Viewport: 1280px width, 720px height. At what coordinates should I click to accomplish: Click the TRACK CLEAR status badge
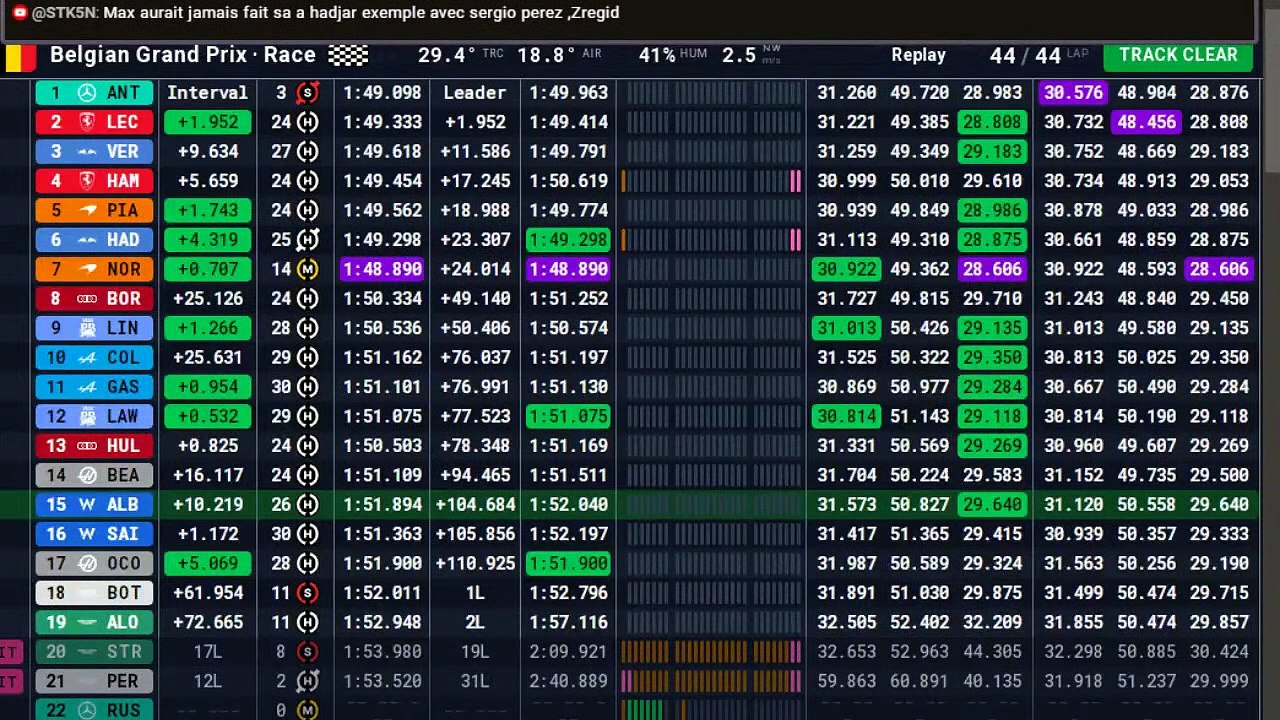(1178, 56)
